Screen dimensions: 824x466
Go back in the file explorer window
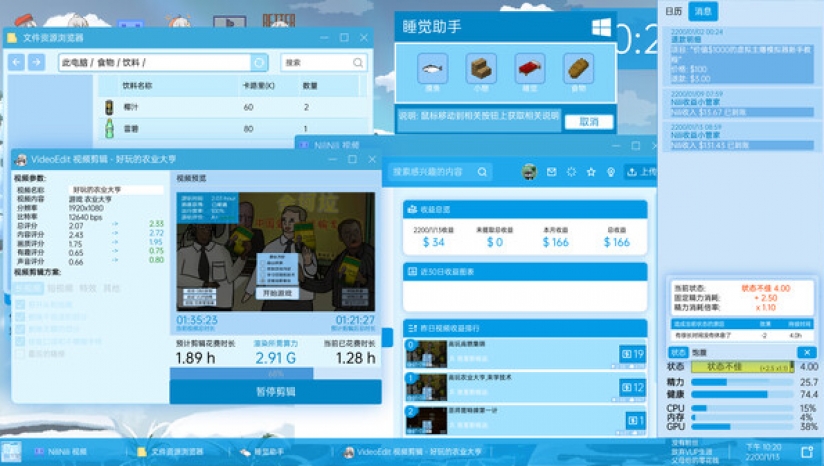pos(16,63)
